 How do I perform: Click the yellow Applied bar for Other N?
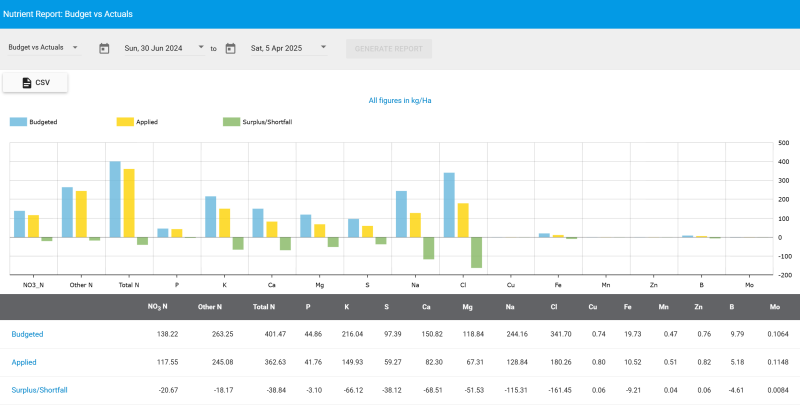(81, 214)
